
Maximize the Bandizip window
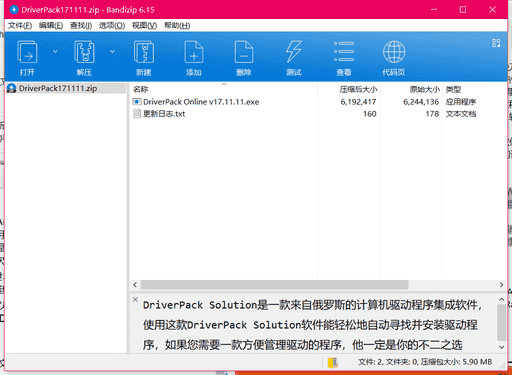click(463, 10)
